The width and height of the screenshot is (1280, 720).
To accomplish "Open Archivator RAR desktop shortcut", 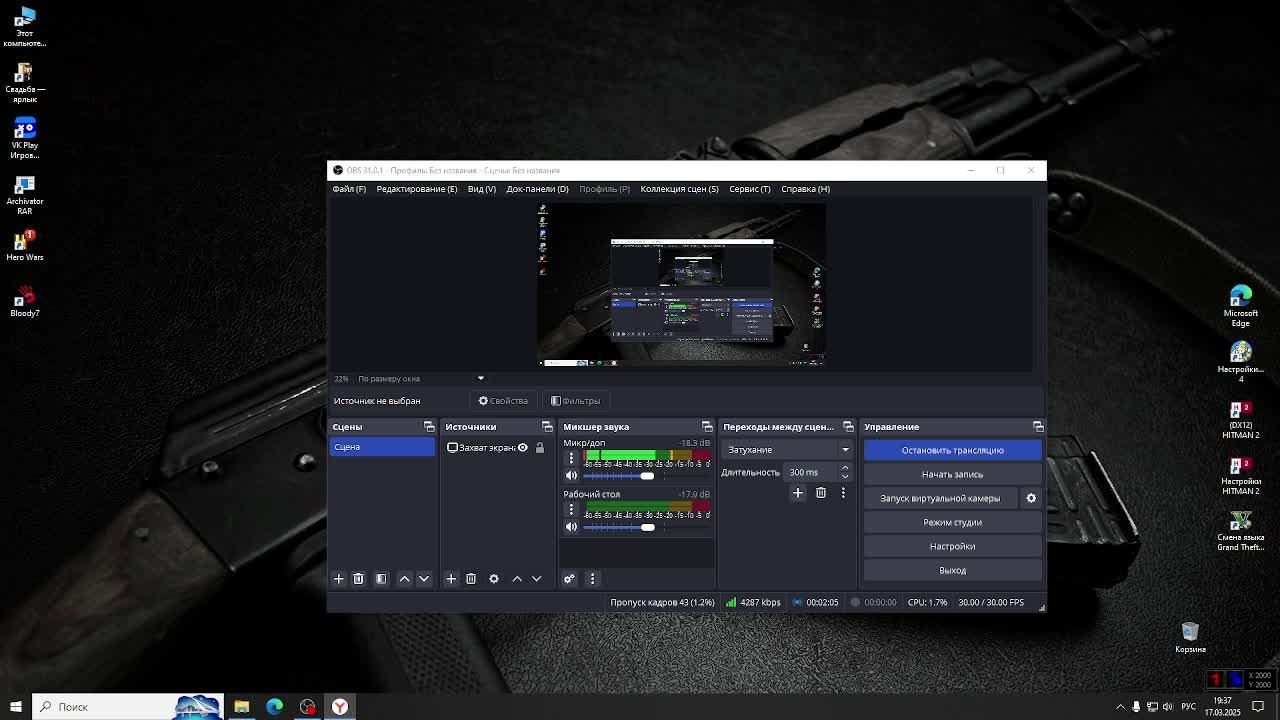I will coord(25,195).
